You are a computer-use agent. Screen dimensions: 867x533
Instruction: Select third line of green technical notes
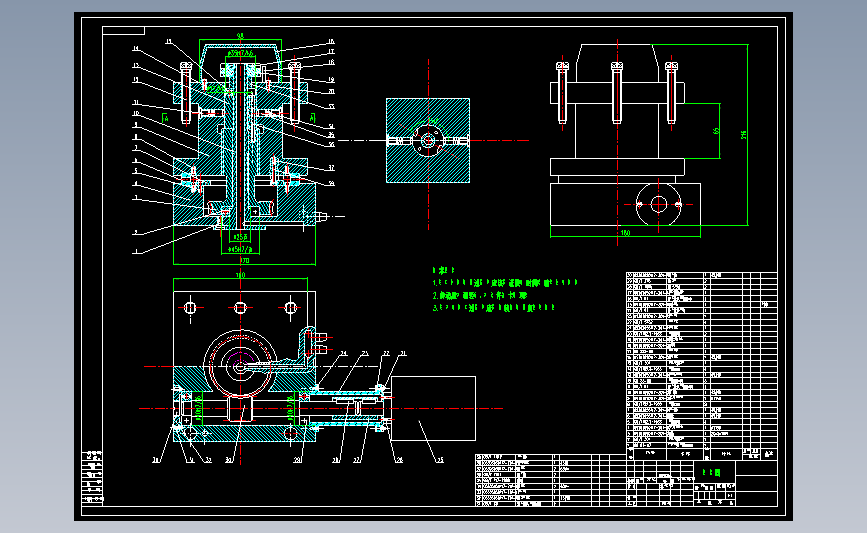coord(494,307)
